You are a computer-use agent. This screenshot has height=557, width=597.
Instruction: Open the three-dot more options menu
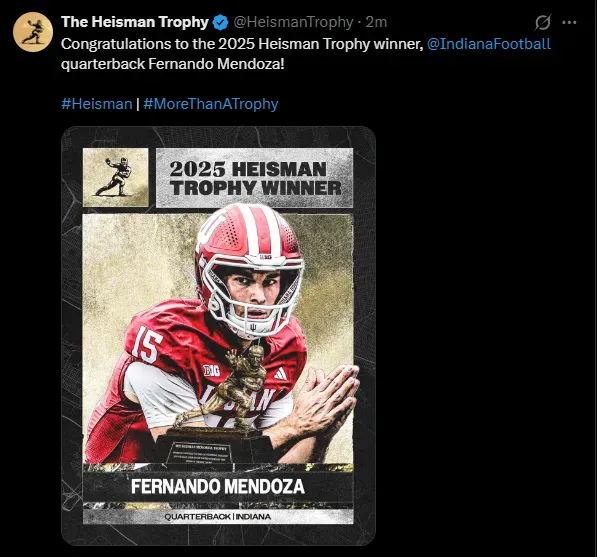(x=569, y=22)
